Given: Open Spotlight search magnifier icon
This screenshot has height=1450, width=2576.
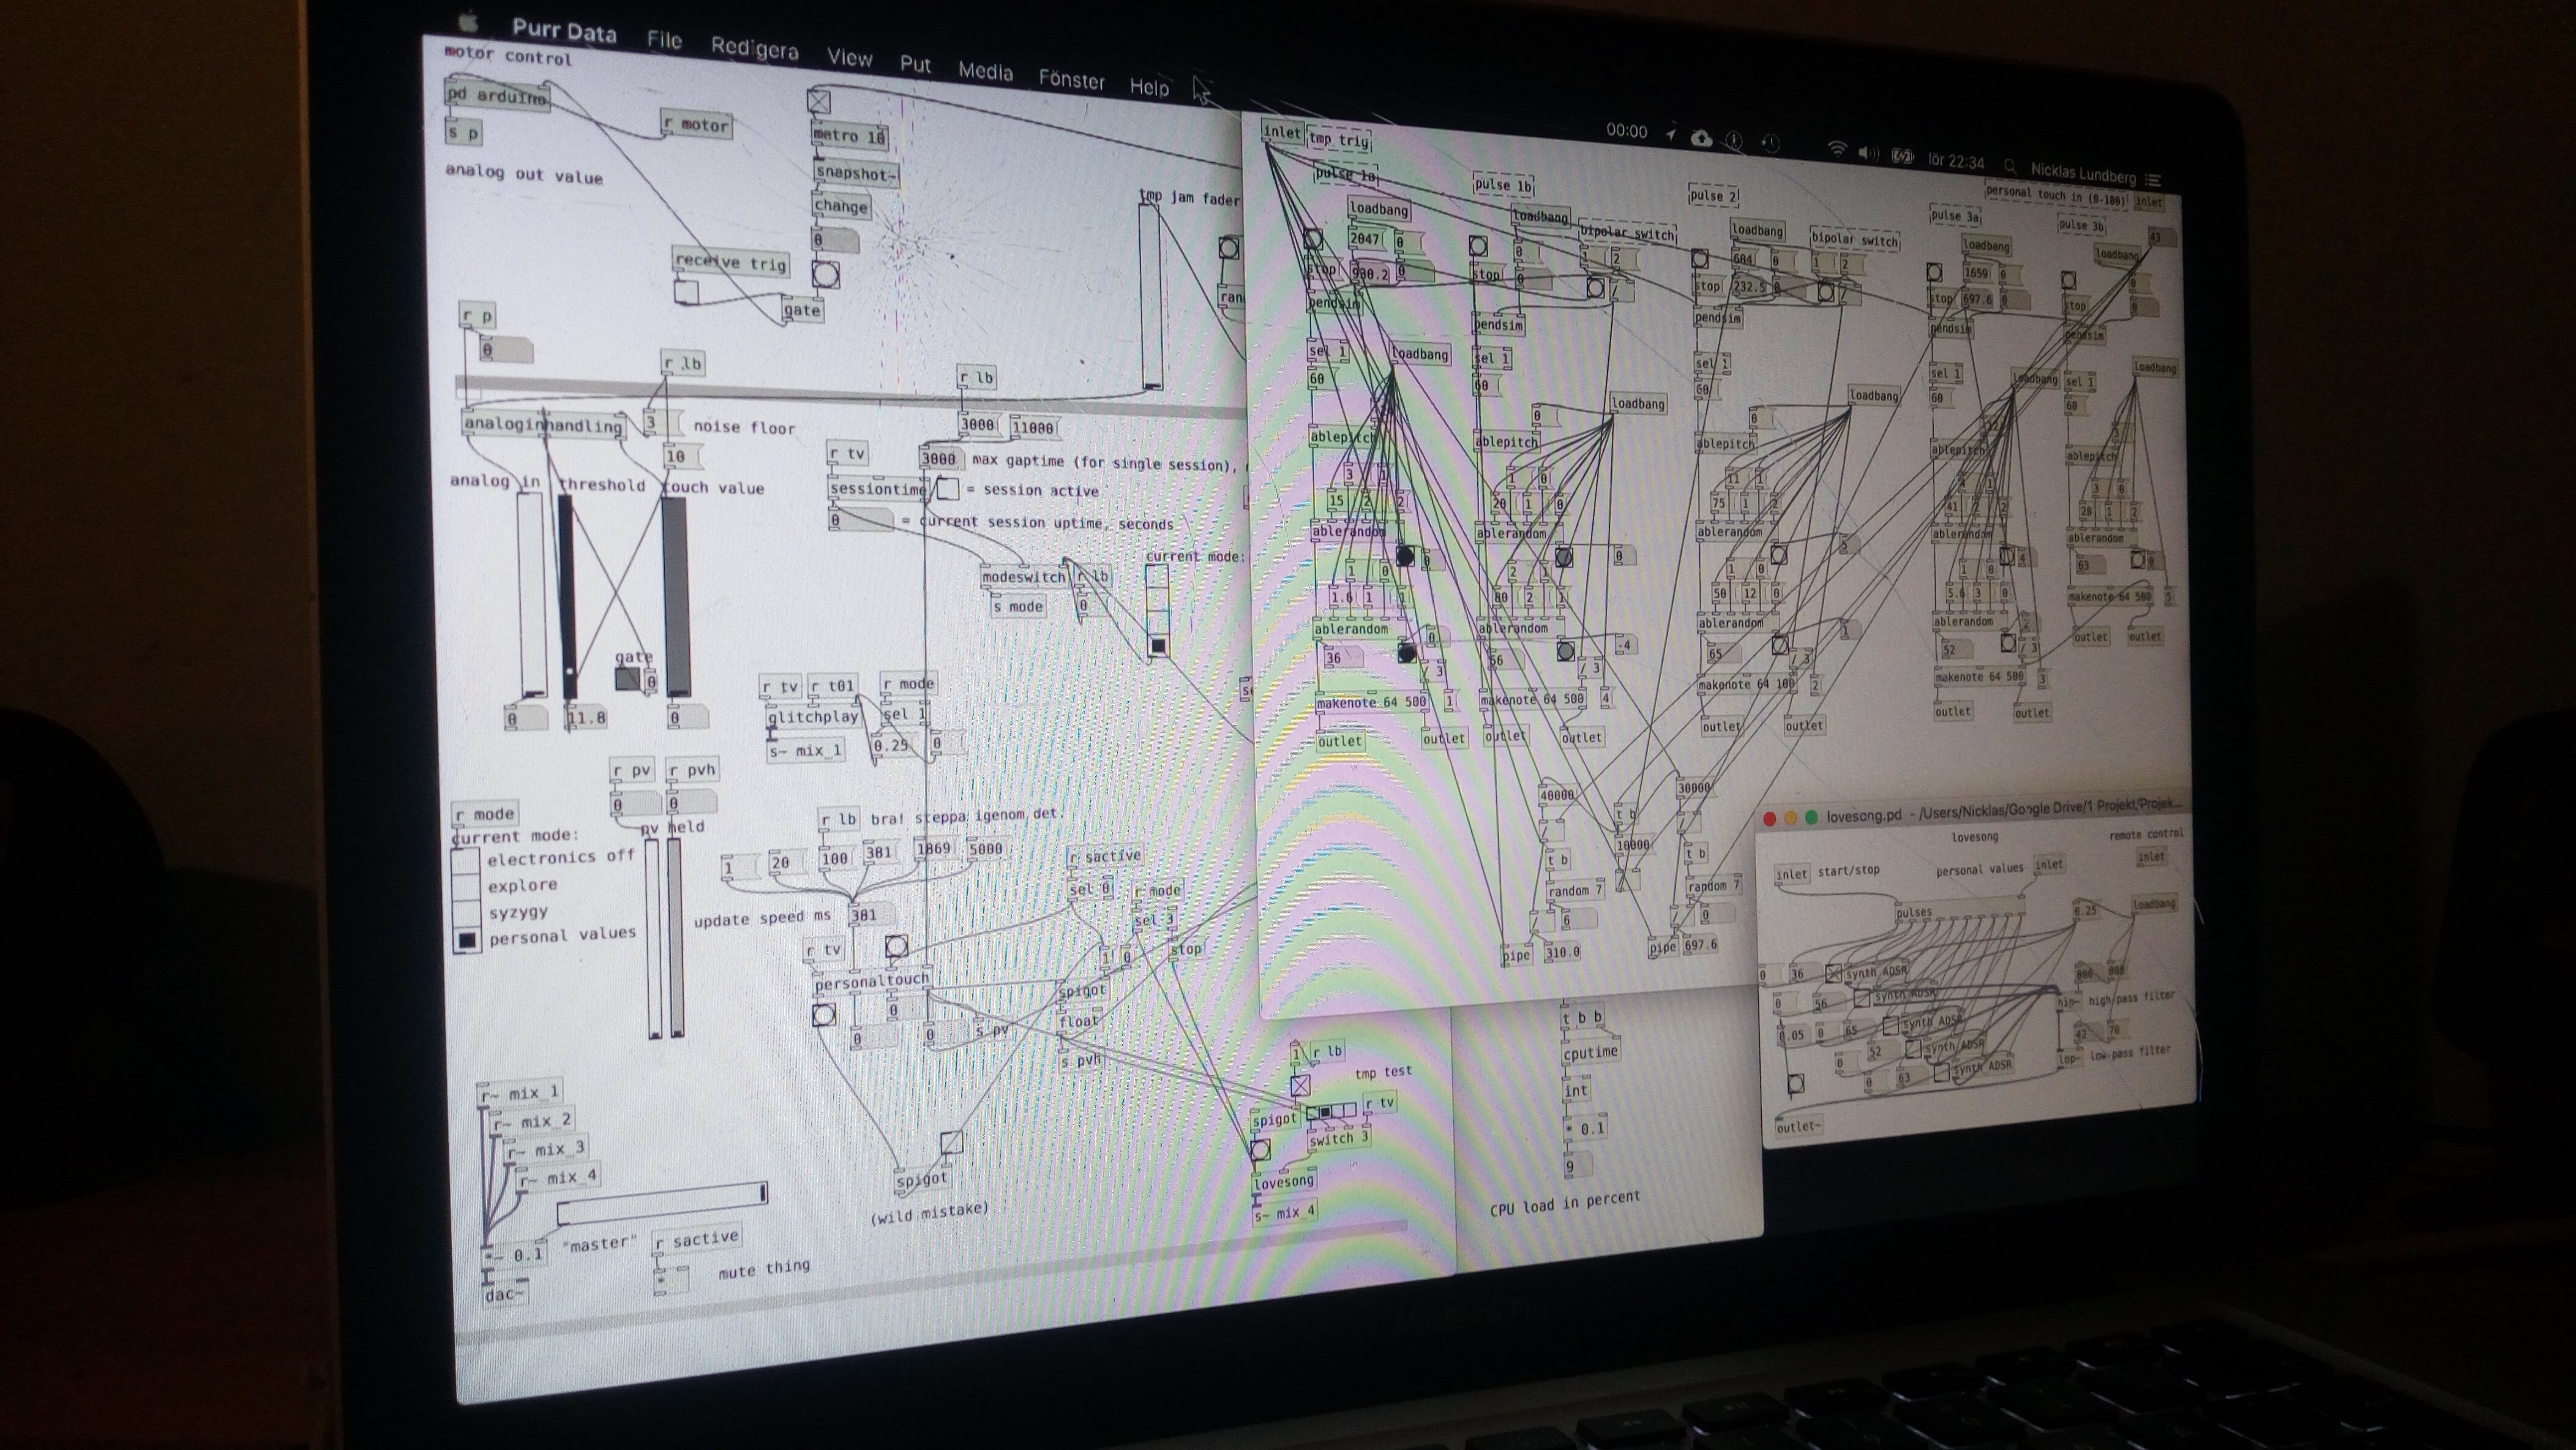Looking at the screenshot, I should pos(2010,166).
